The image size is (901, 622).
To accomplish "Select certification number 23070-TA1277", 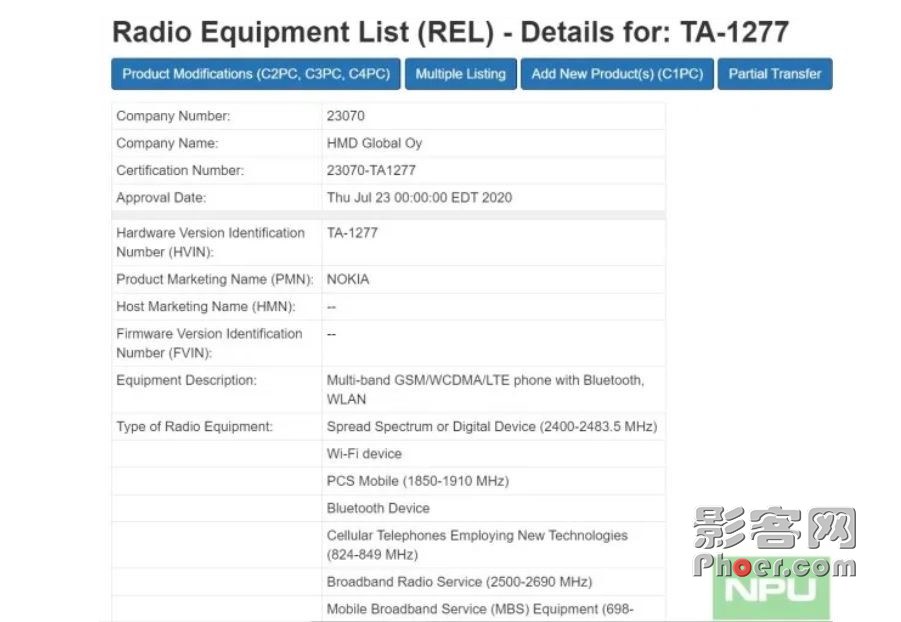I will (371, 170).
